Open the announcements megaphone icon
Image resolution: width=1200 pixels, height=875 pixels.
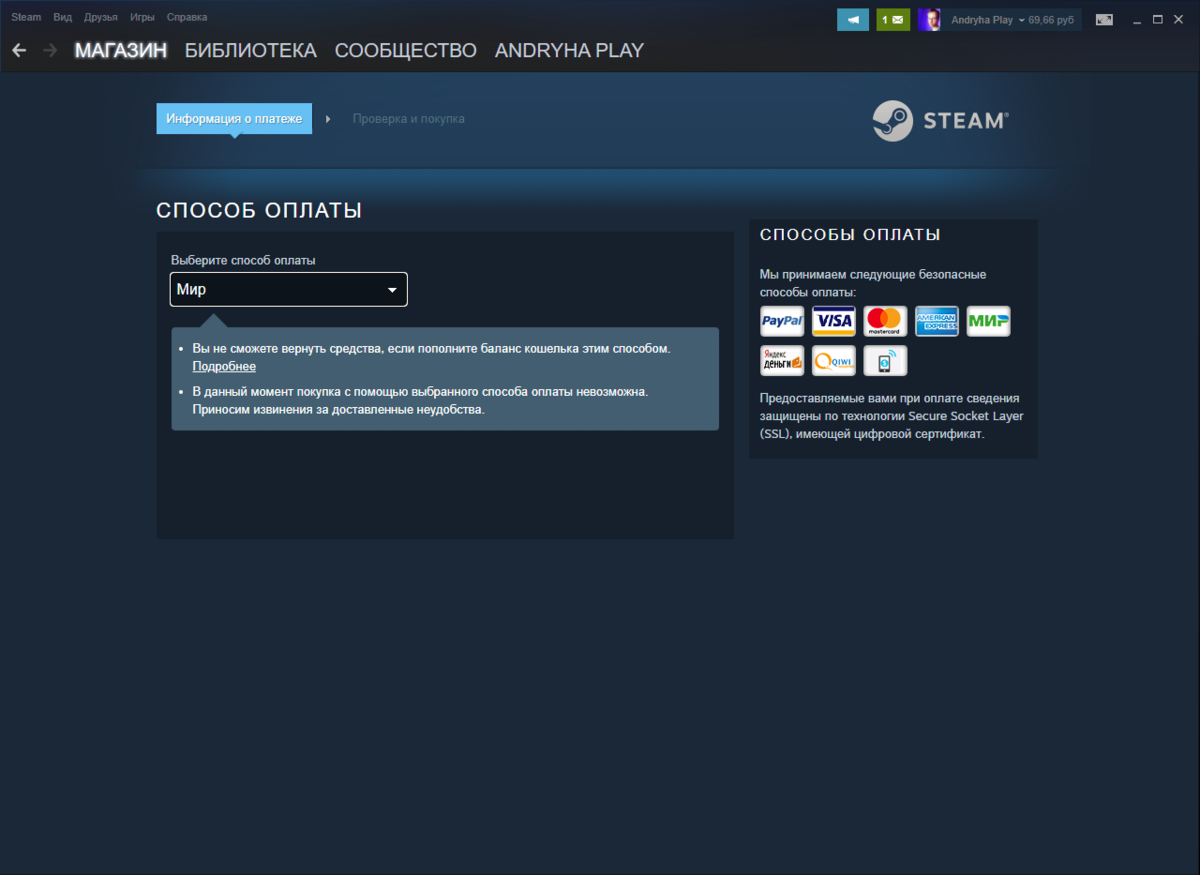pyautogui.click(x=853, y=19)
